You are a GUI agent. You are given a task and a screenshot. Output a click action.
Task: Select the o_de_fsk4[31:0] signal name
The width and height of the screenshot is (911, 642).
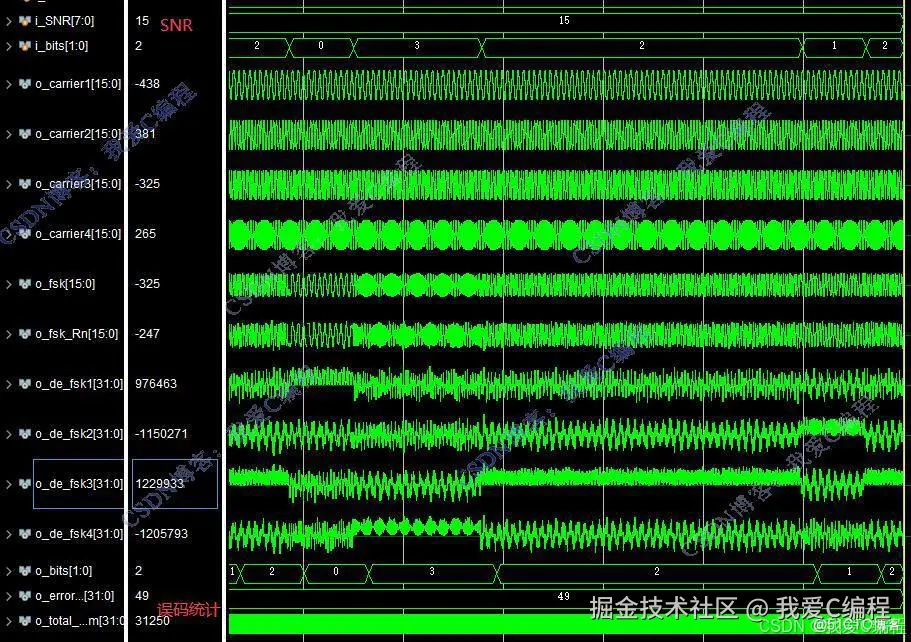click(x=79, y=534)
